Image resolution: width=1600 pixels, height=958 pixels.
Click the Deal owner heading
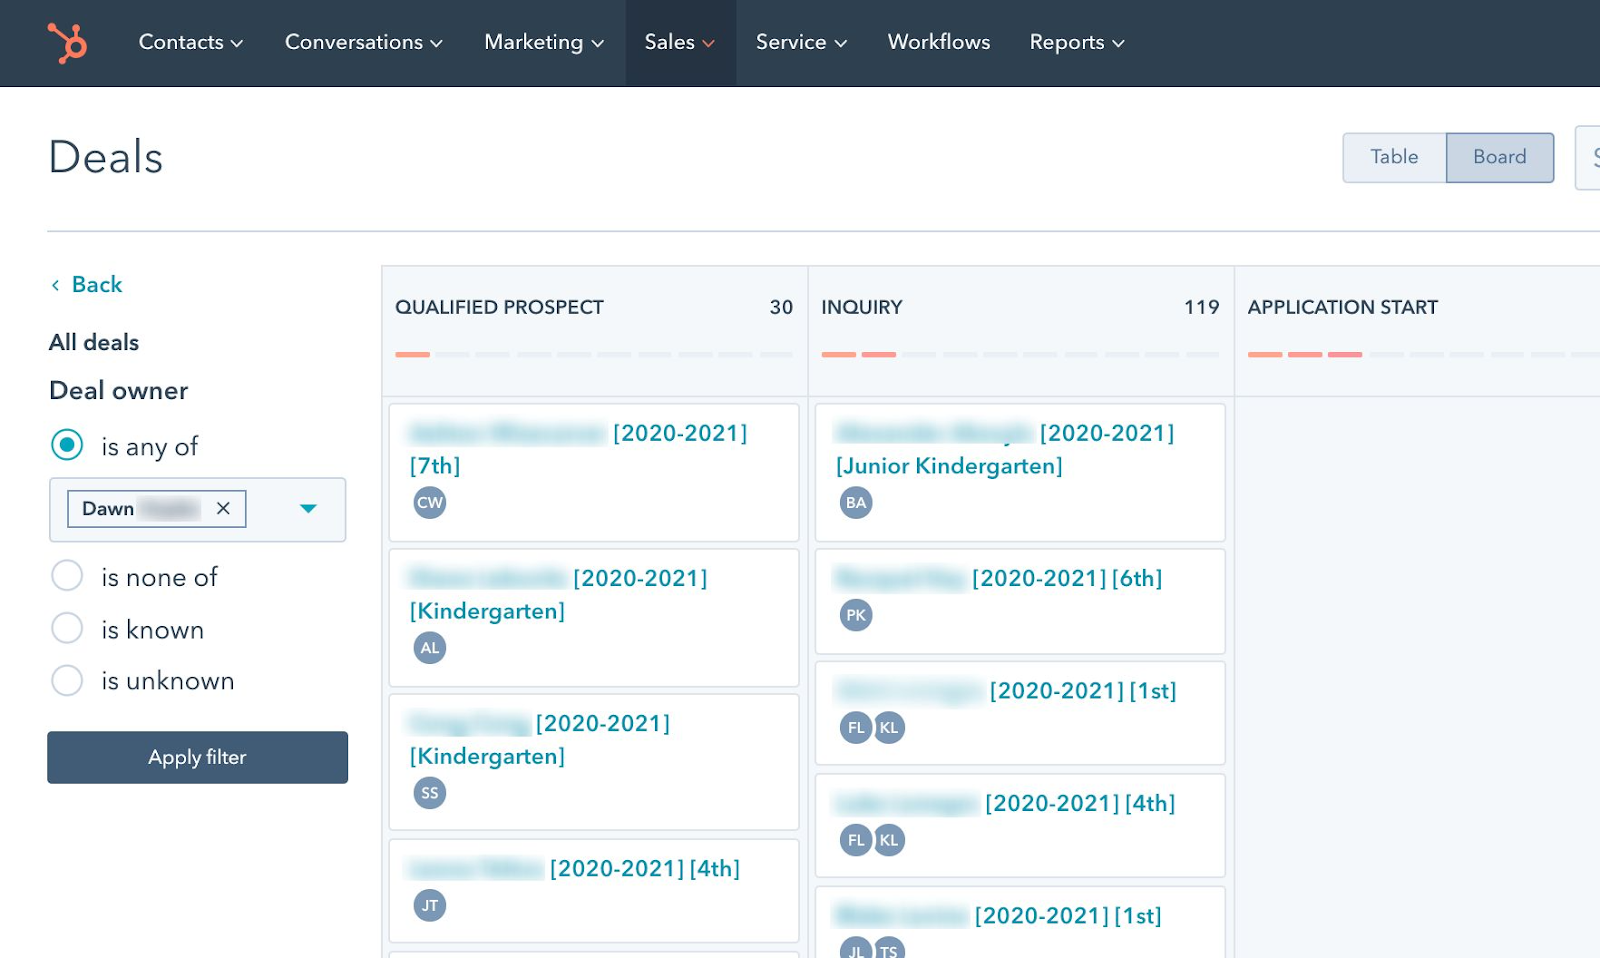point(119,390)
